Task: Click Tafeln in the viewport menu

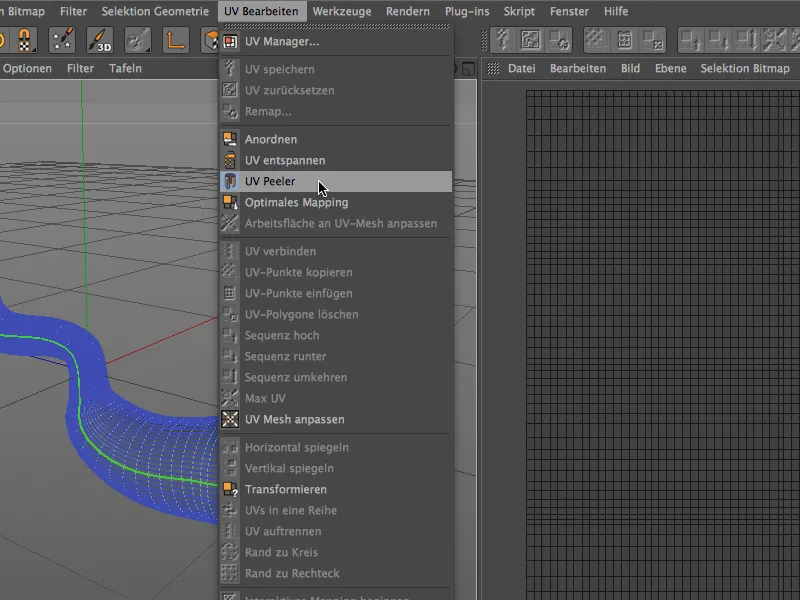Action: click(125, 68)
